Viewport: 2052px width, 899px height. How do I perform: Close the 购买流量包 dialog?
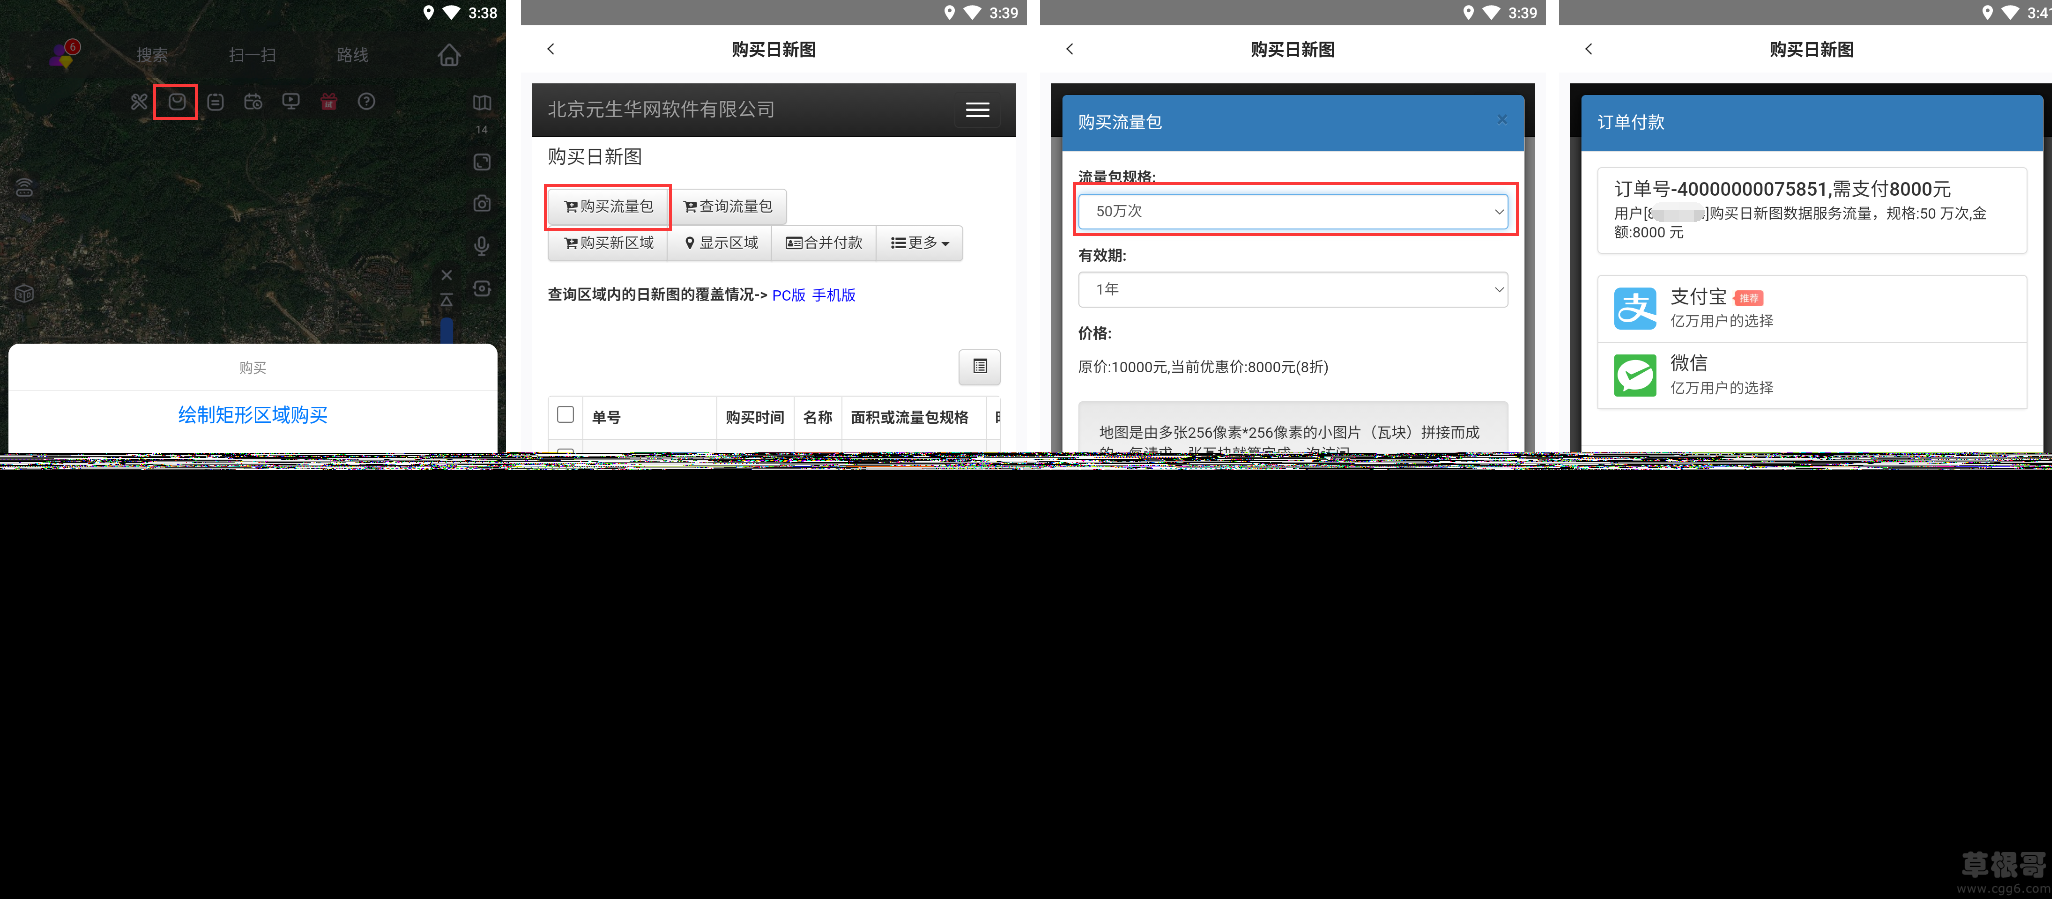[1502, 120]
